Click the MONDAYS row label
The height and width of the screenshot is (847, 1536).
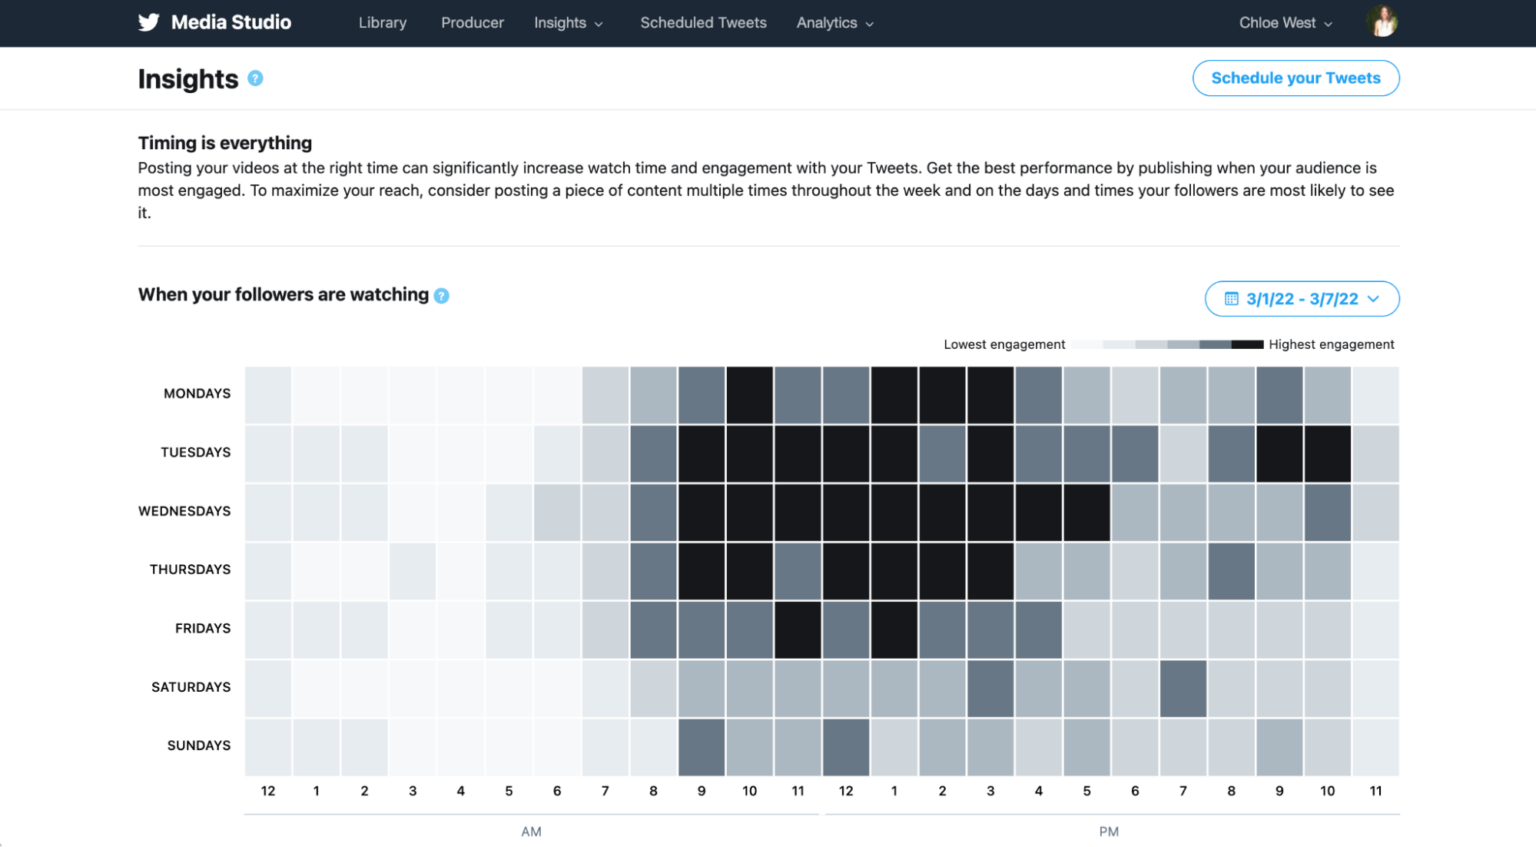[197, 393]
